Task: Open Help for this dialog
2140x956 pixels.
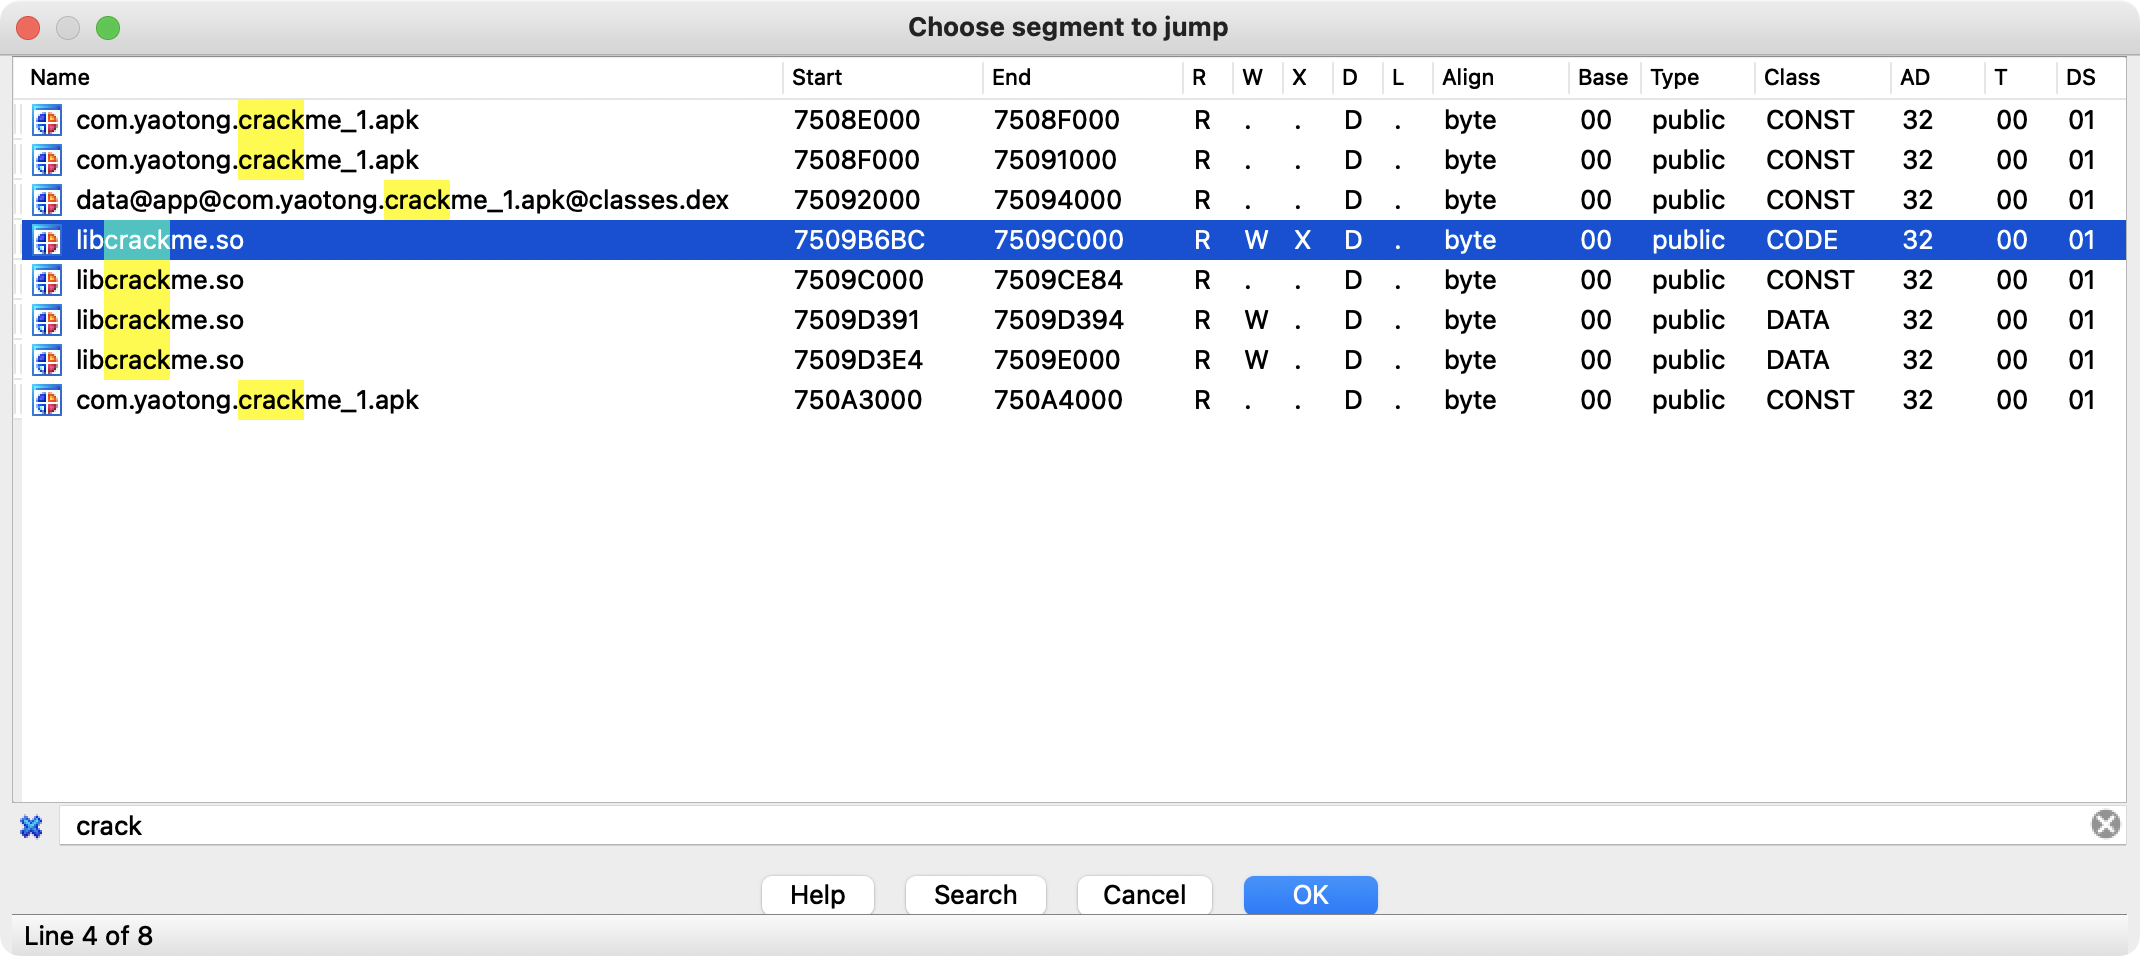Action: click(817, 895)
